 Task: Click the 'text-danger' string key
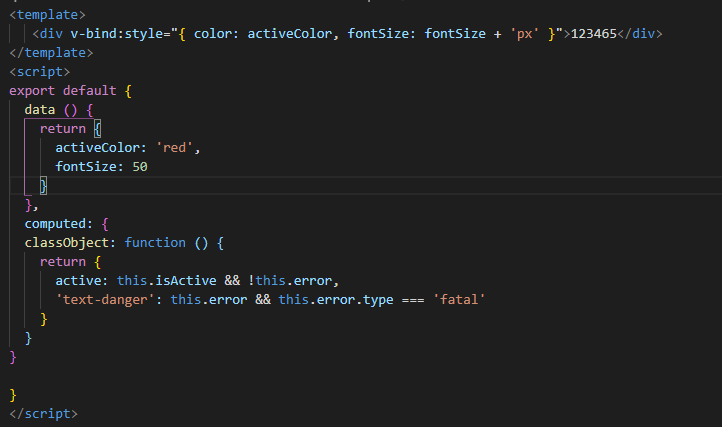[105, 299]
